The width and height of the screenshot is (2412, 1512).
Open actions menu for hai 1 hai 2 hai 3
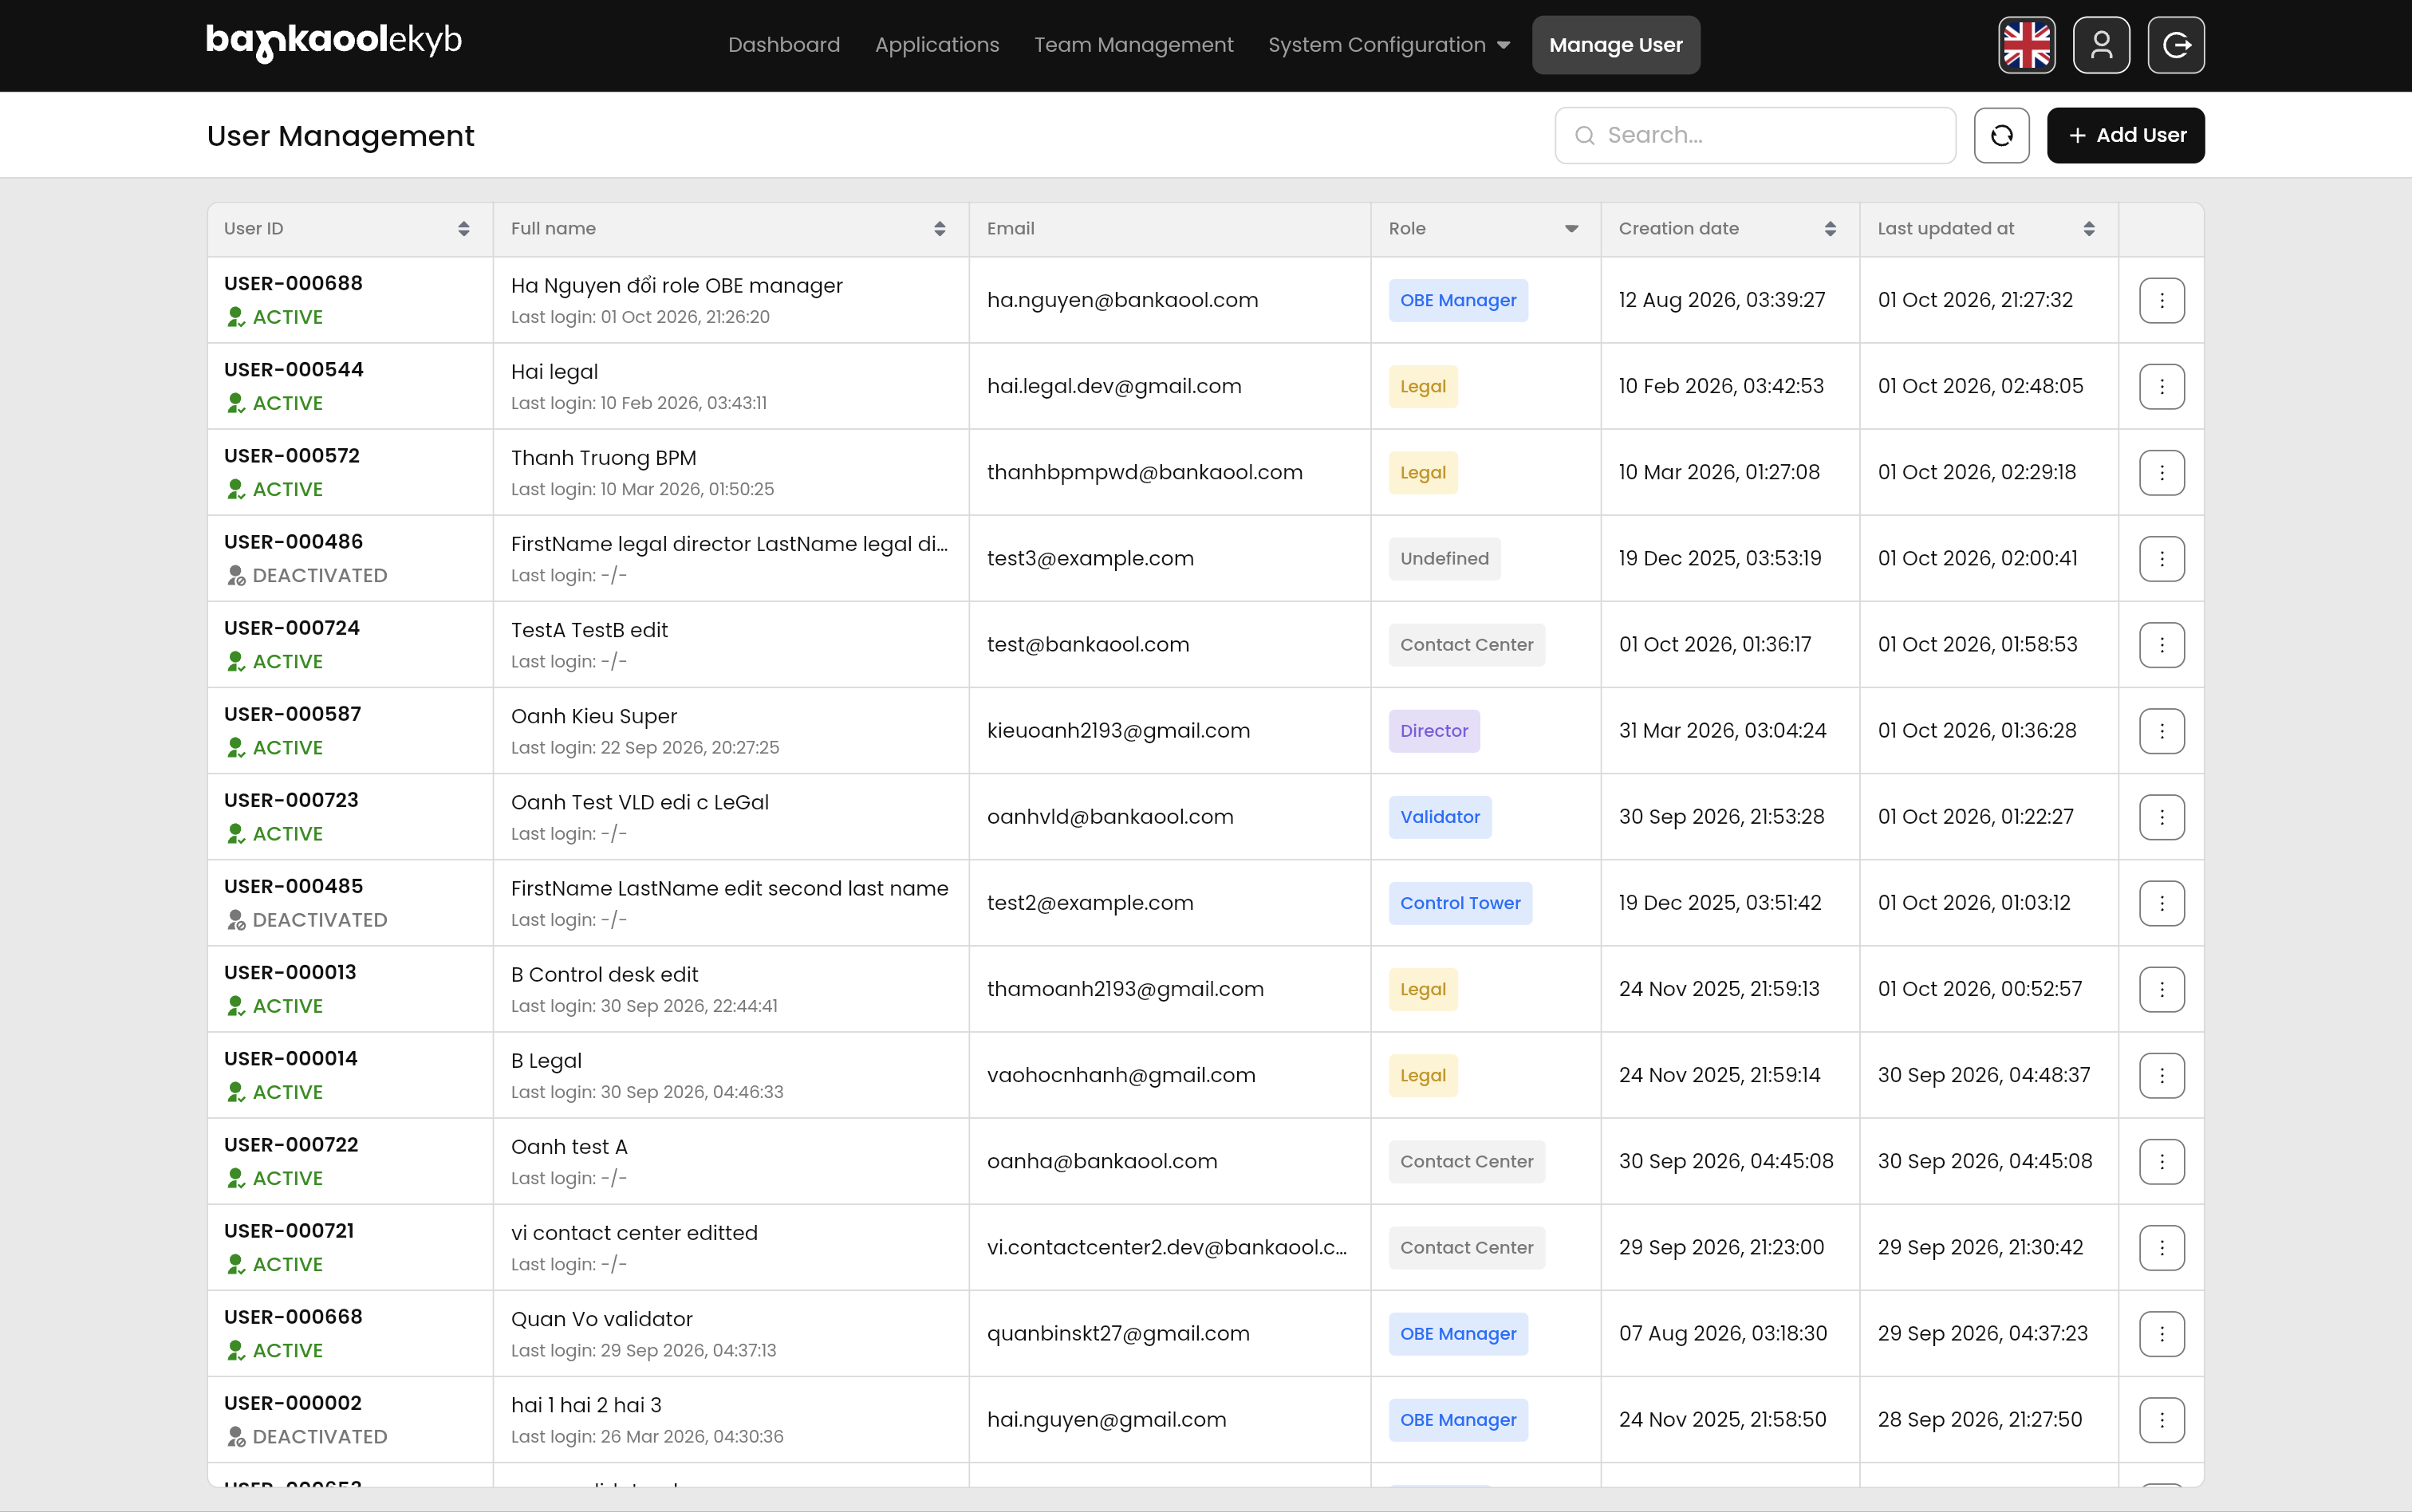pos(2161,1419)
